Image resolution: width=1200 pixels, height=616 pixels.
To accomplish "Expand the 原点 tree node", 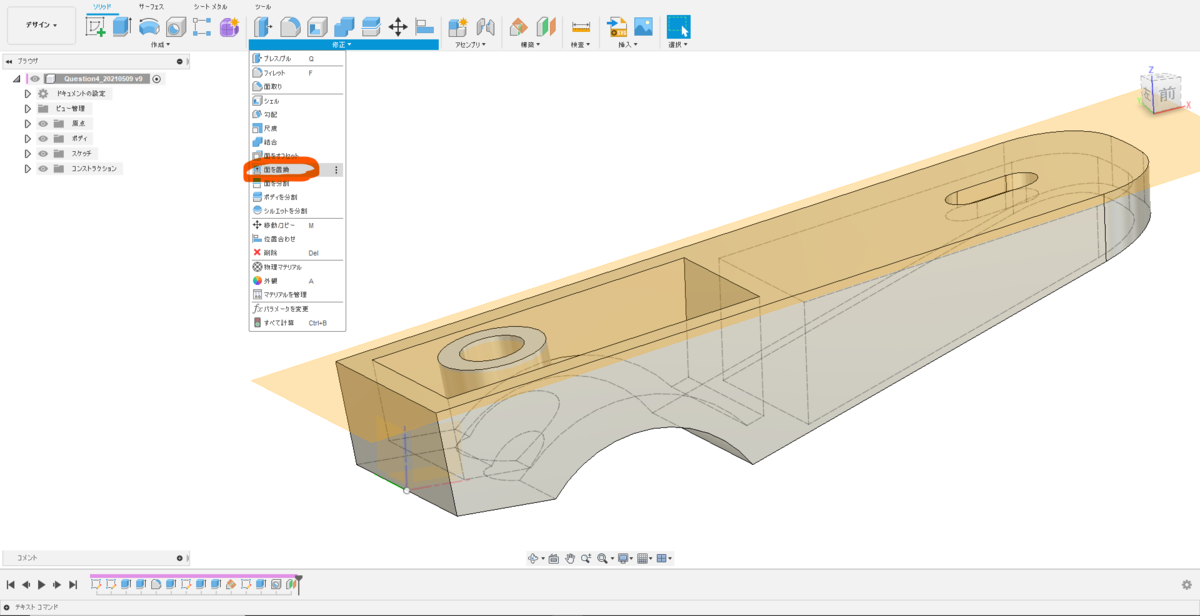I will pos(28,123).
